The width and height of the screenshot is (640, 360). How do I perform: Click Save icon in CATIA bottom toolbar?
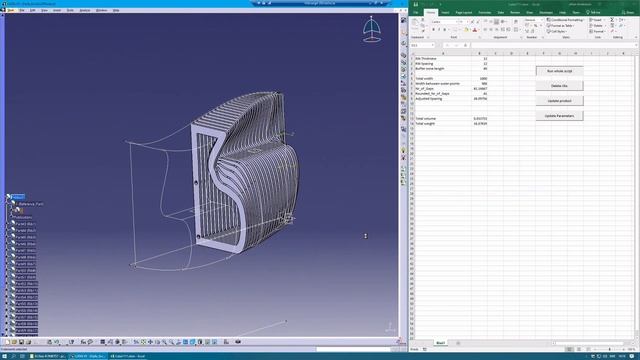[21, 342]
